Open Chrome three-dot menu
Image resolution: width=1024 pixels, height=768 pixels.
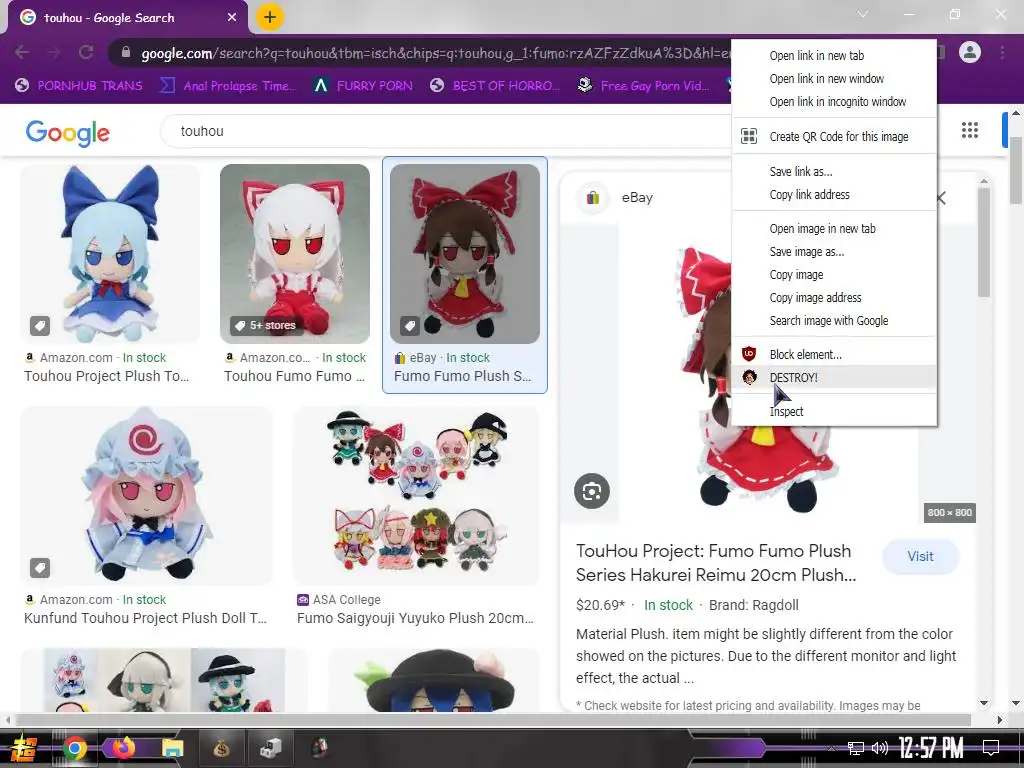(x=1002, y=52)
